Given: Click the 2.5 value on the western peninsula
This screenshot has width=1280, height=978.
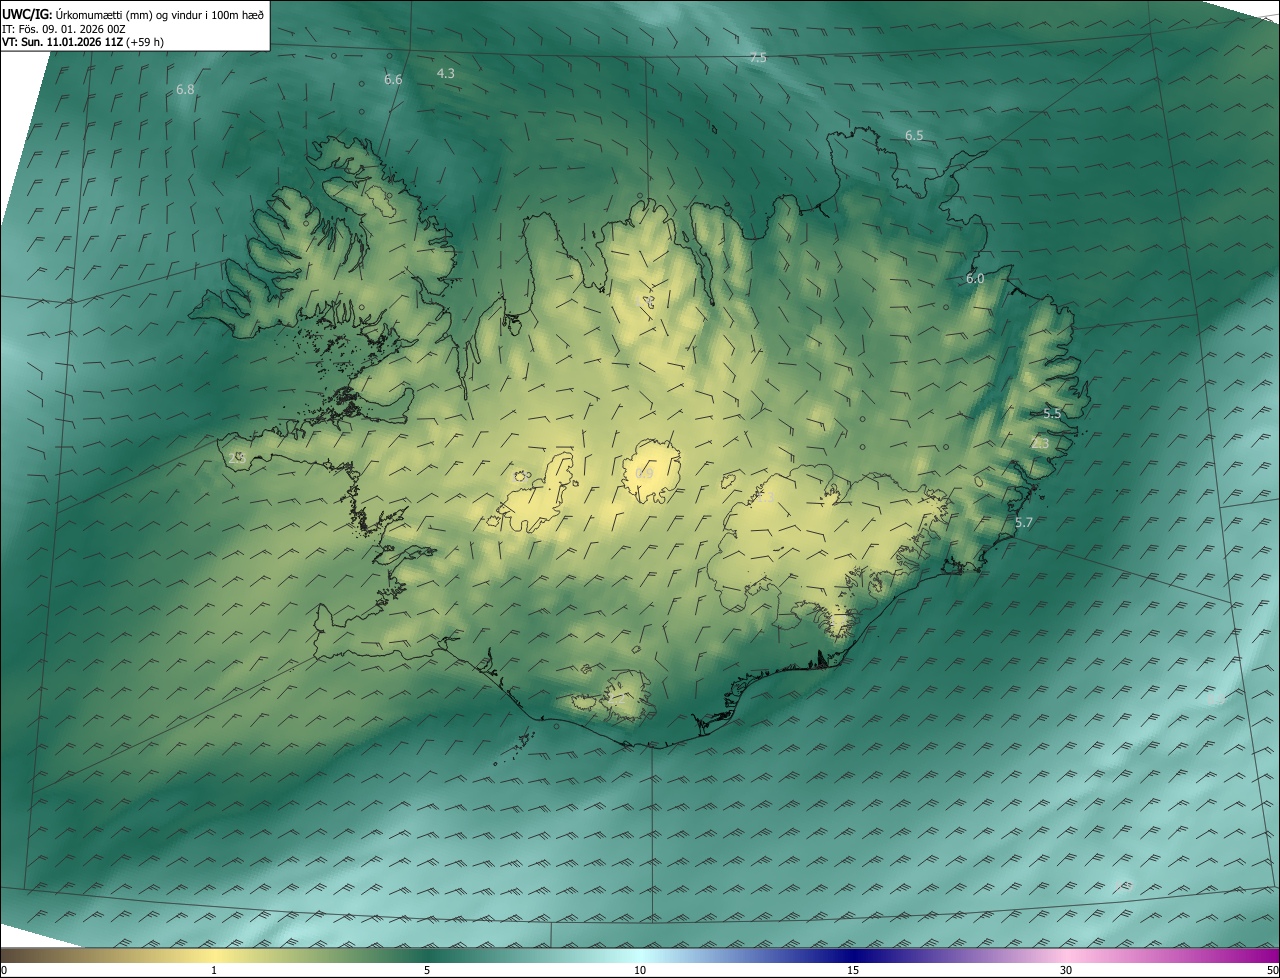Looking at the screenshot, I should tap(237, 457).
